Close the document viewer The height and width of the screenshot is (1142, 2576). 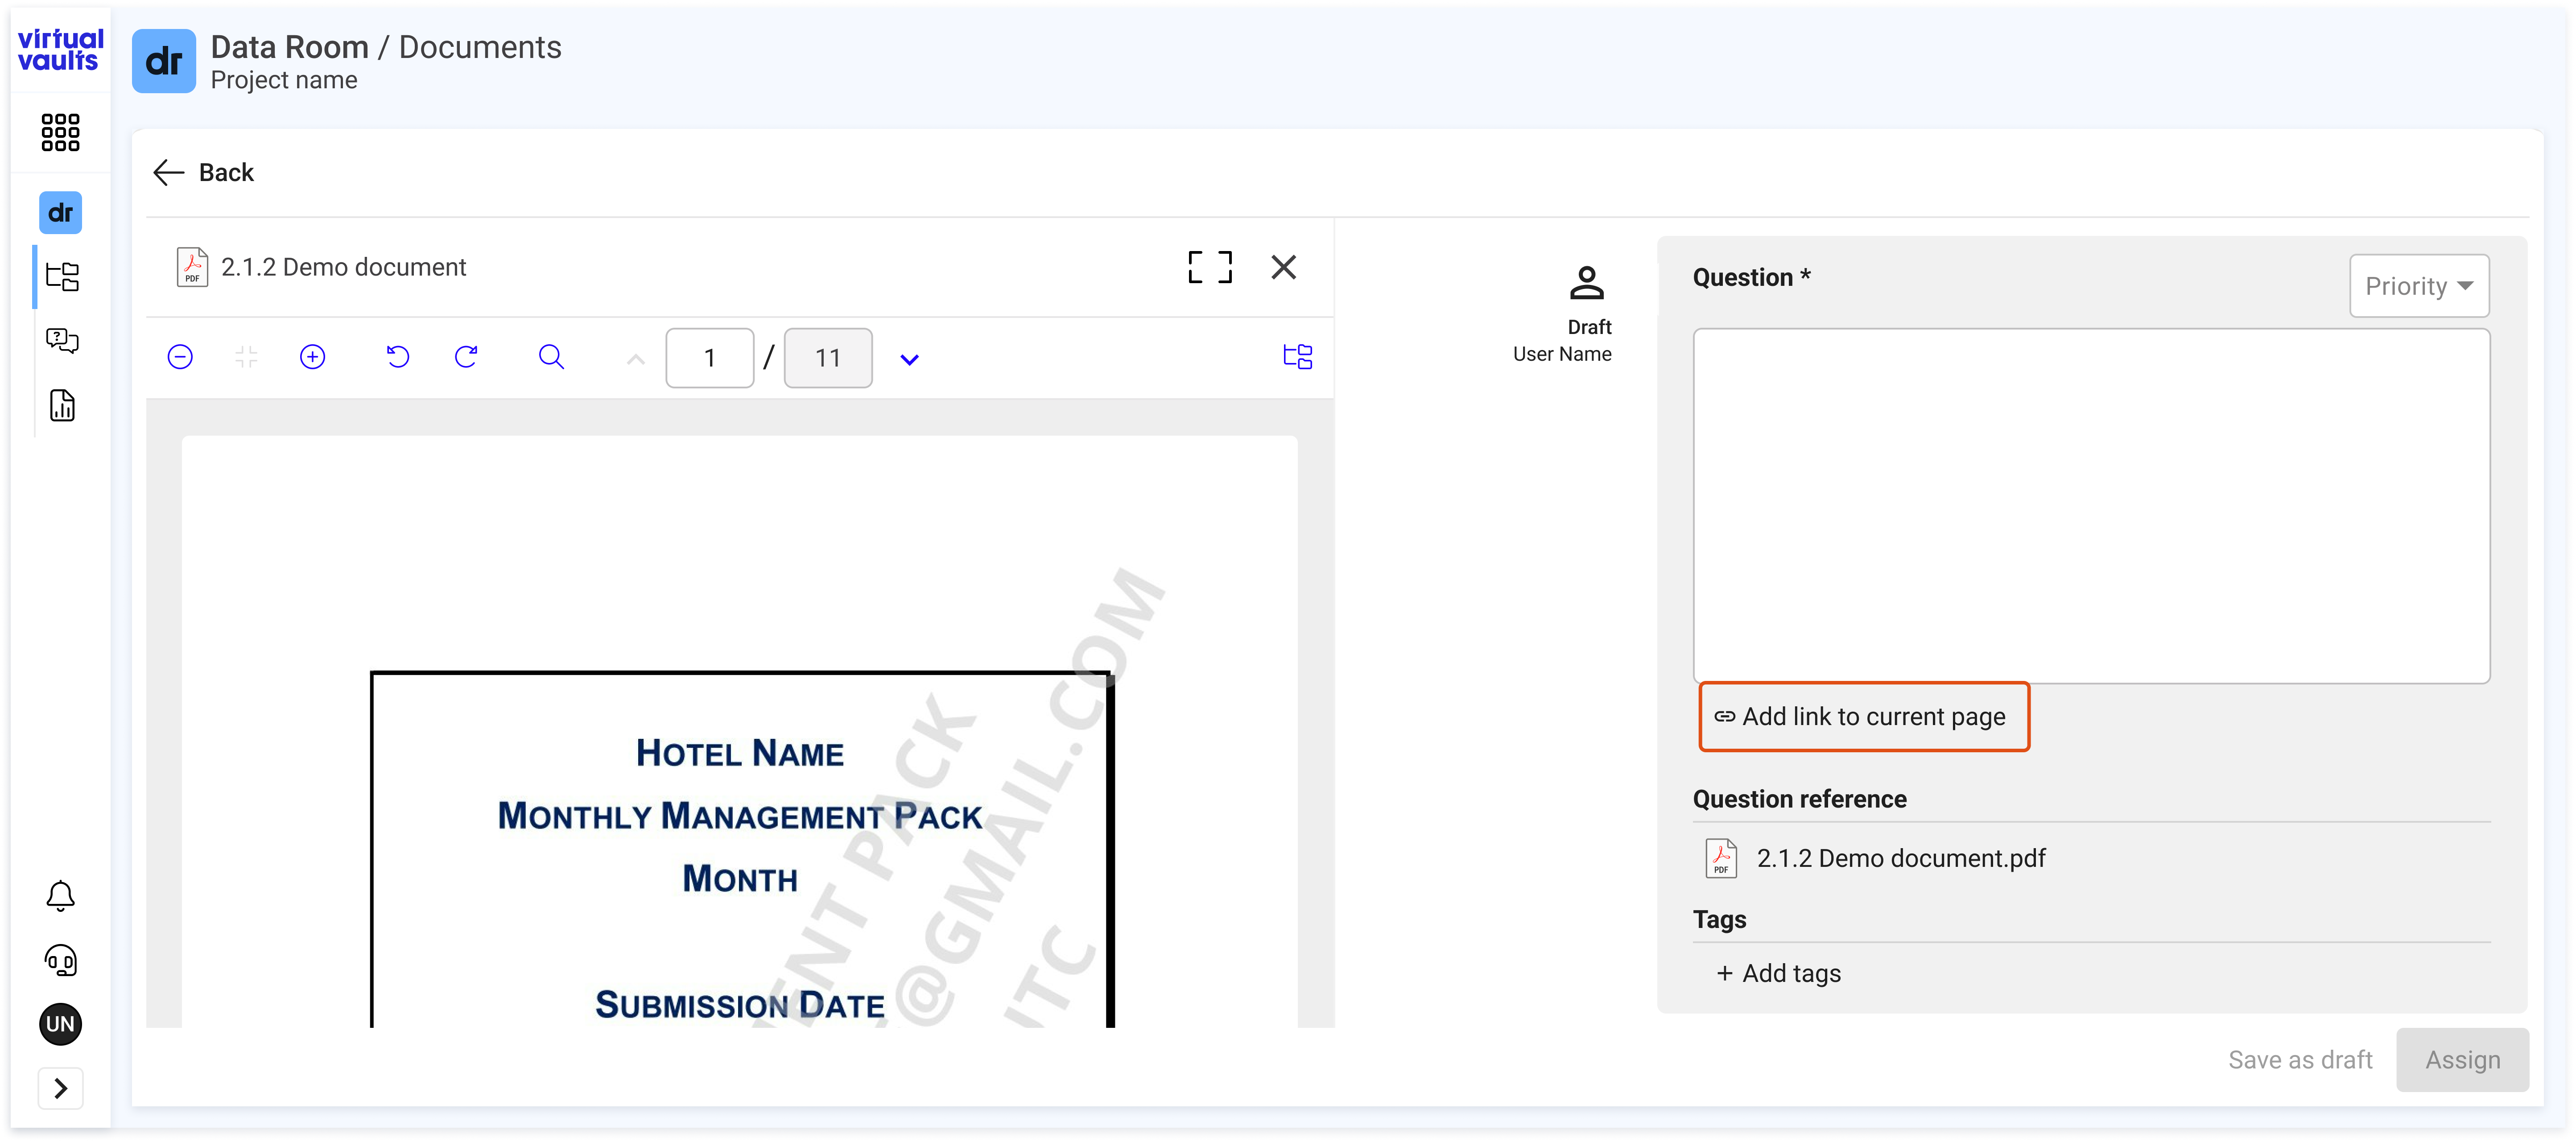tap(1284, 267)
